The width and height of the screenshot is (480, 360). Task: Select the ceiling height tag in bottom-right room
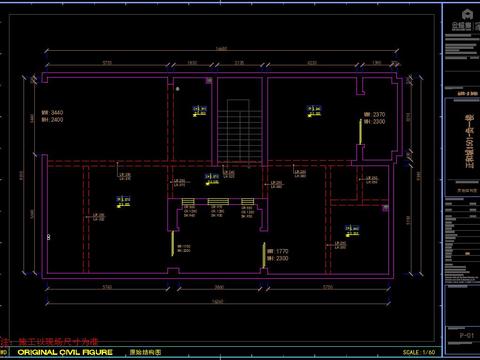(352, 231)
